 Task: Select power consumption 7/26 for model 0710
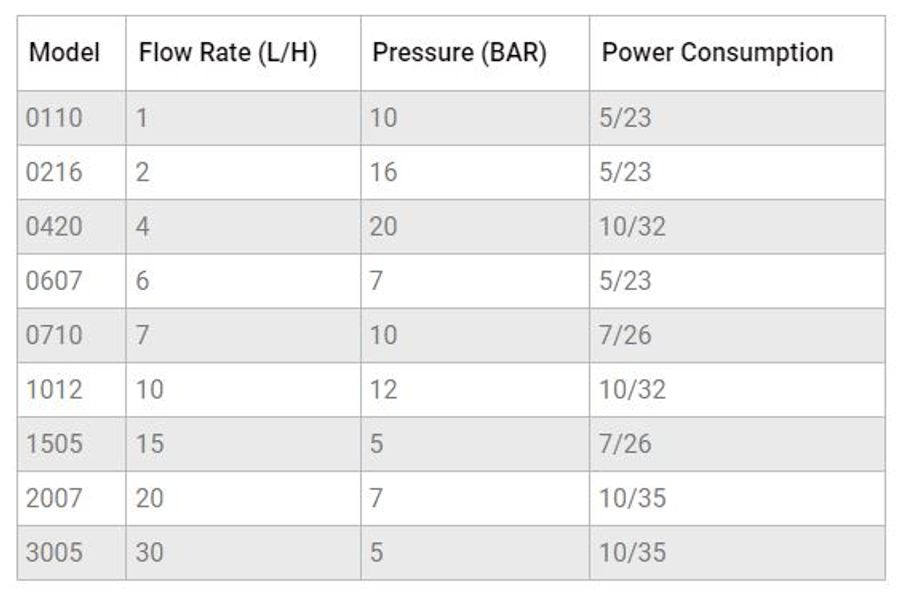(x=625, y=335)
